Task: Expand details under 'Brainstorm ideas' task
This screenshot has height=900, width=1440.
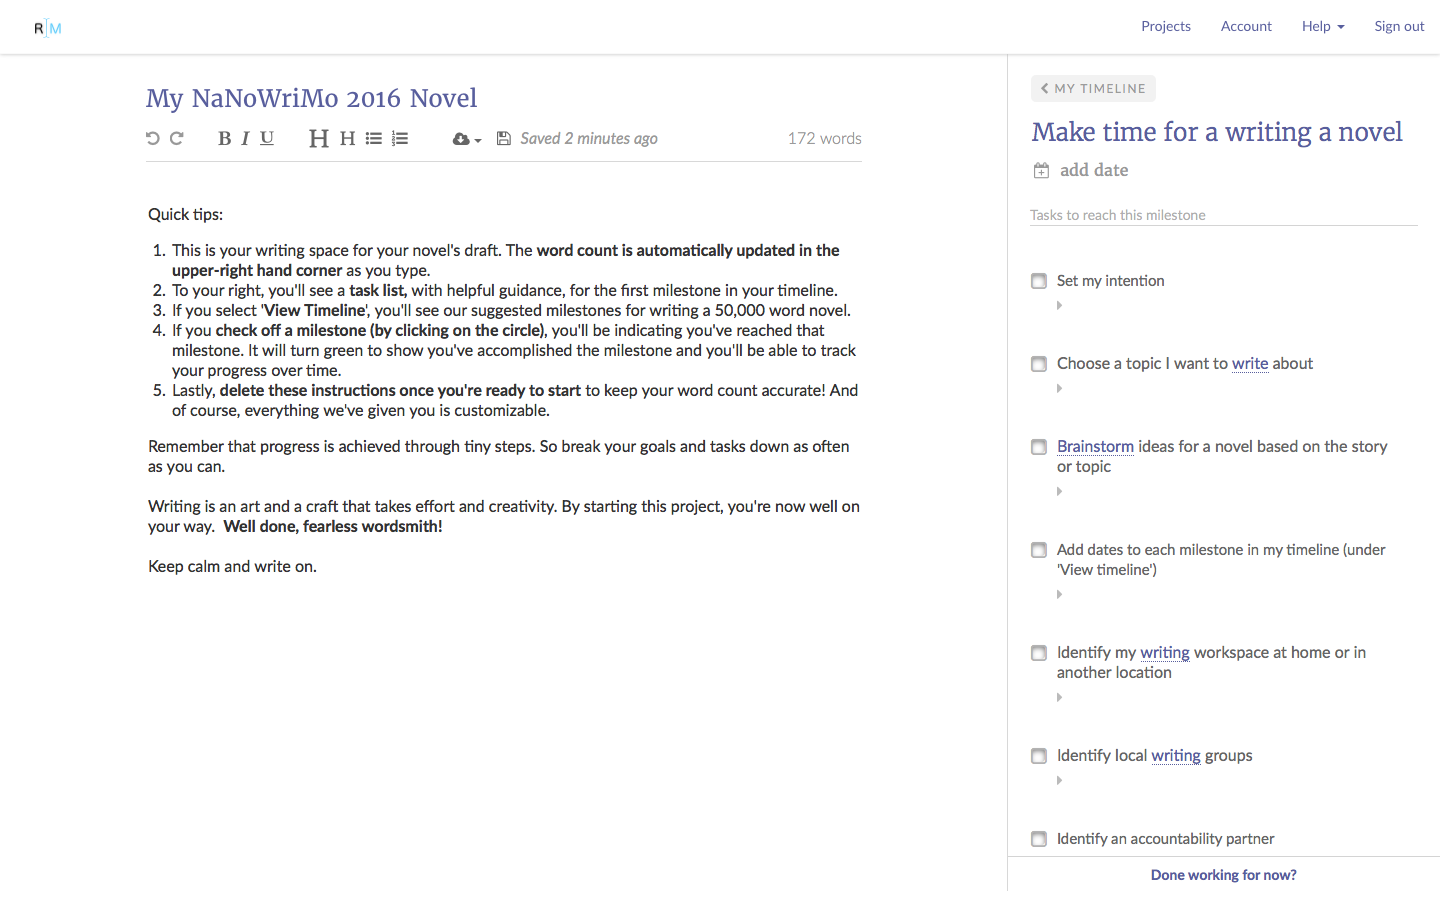Action: (1059, 492)
